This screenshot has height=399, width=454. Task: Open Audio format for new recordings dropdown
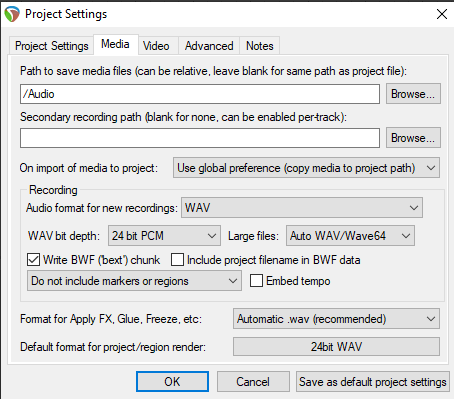(302, 208)
